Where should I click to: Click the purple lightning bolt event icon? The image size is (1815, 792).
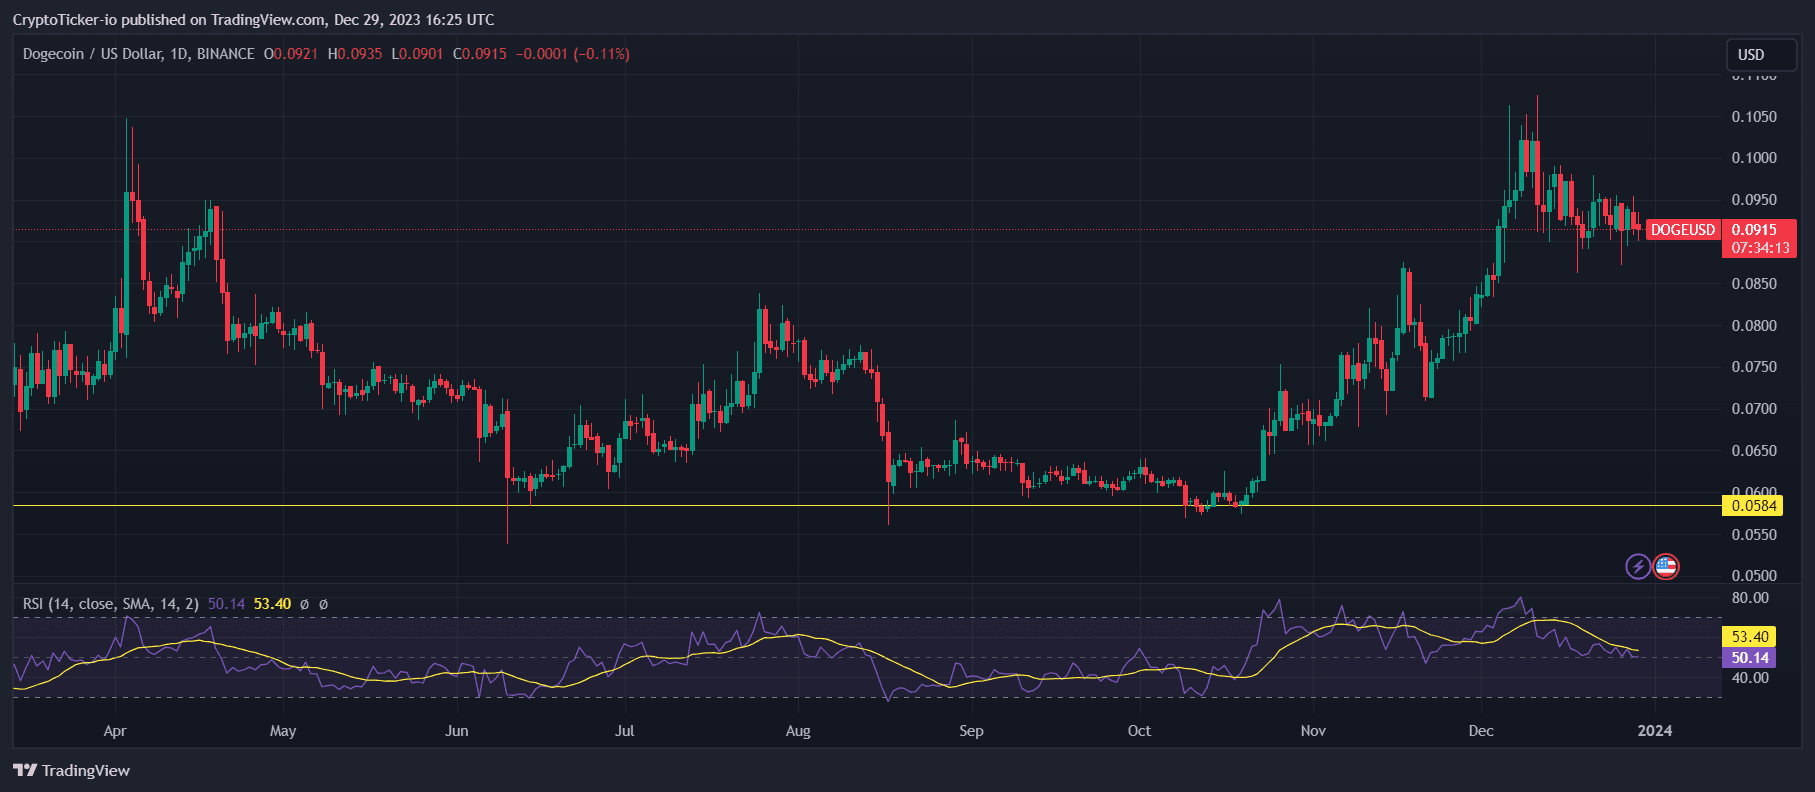(1637, 567)
